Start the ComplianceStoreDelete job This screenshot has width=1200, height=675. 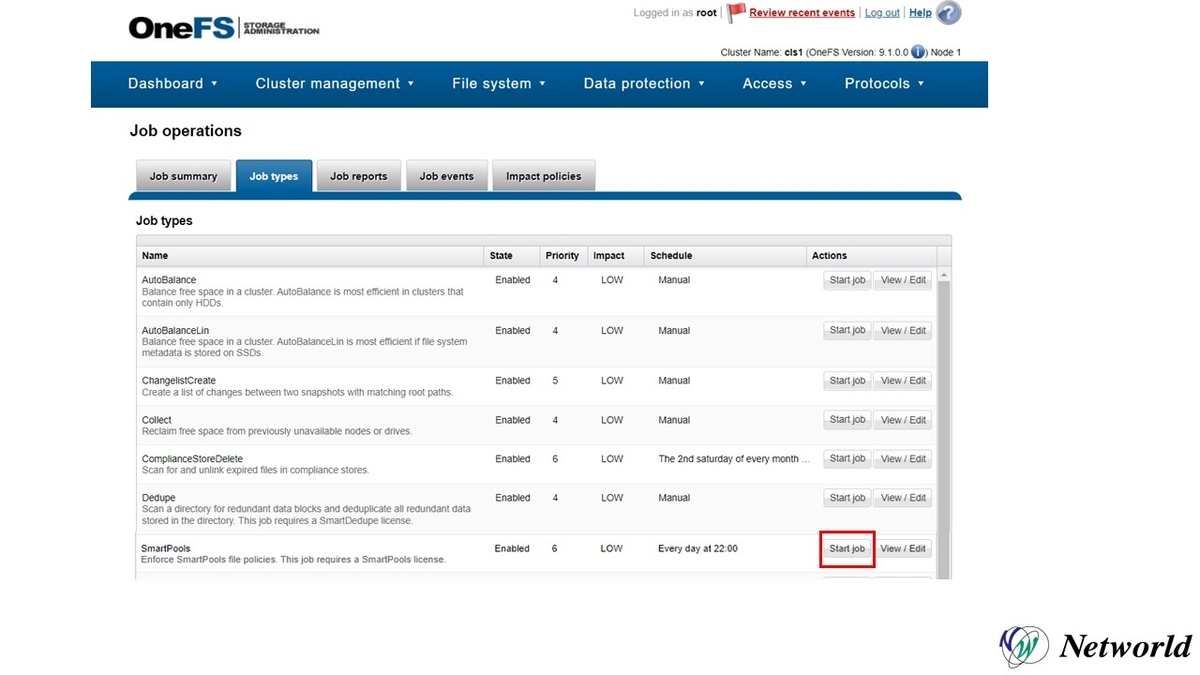click(847, 459)
